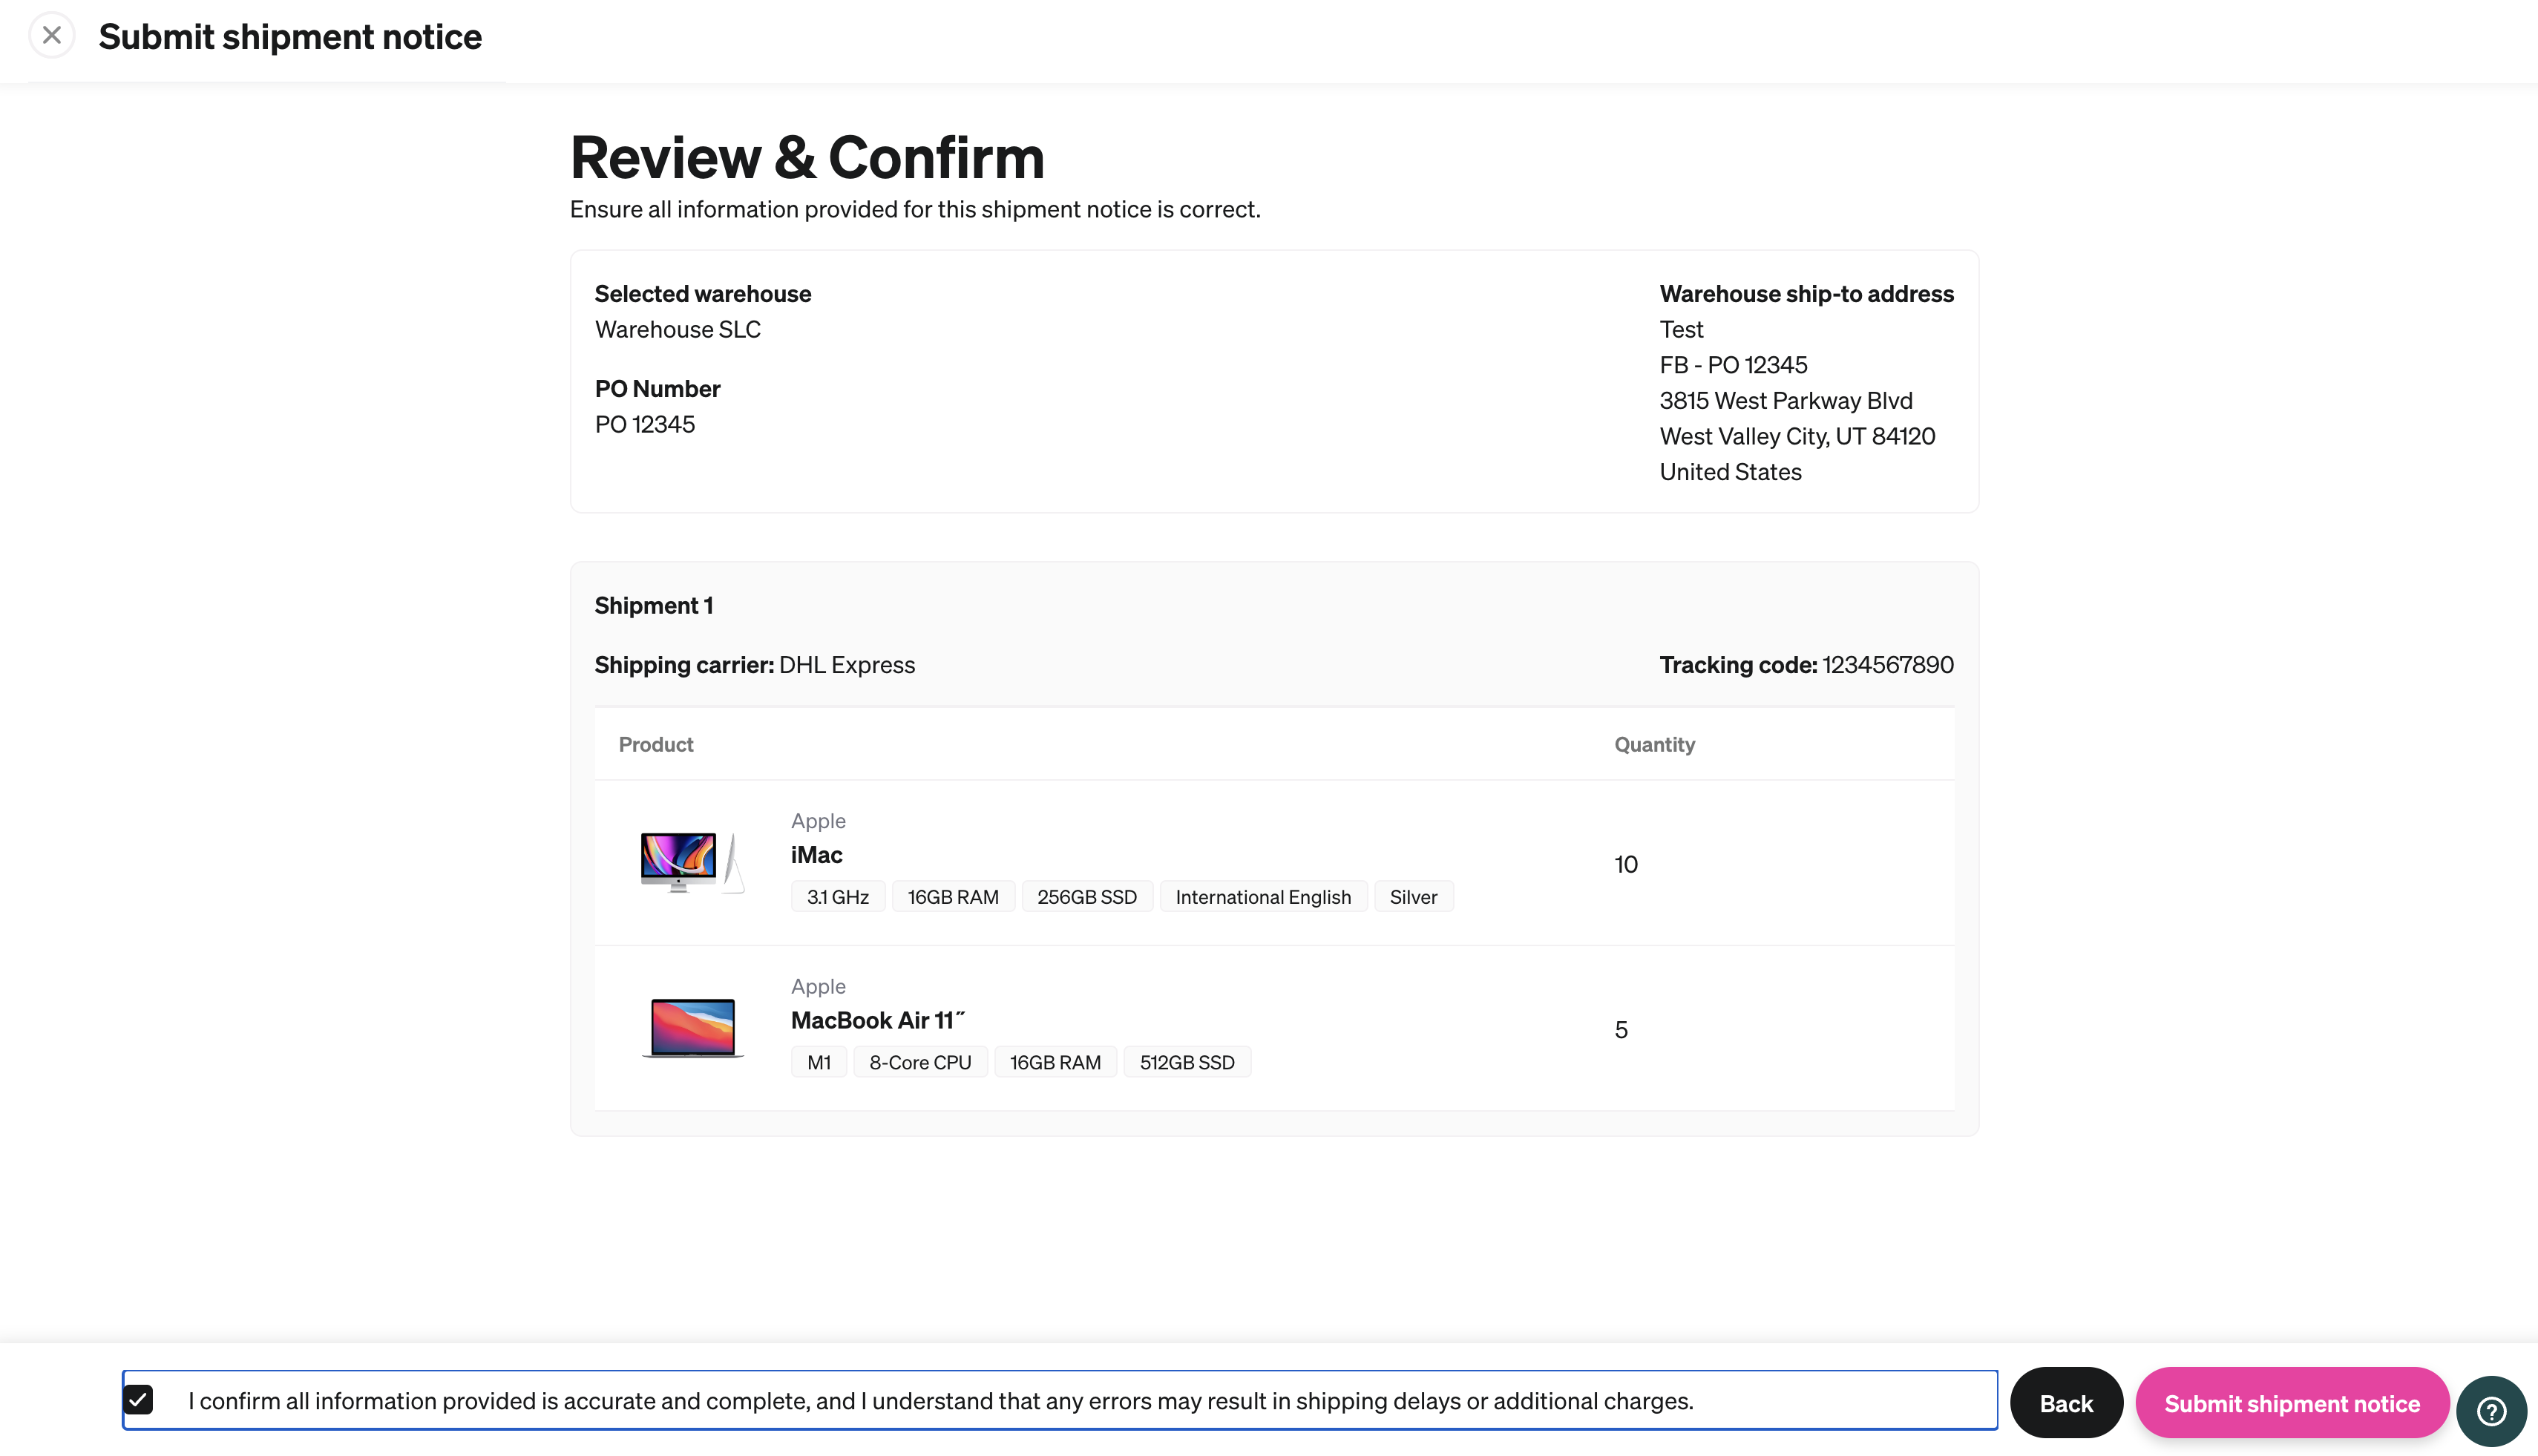Screen dimensions: 2538x1456
Task: Click the 16GB RAM tag on iMac
Action: [x=953, y=897]
